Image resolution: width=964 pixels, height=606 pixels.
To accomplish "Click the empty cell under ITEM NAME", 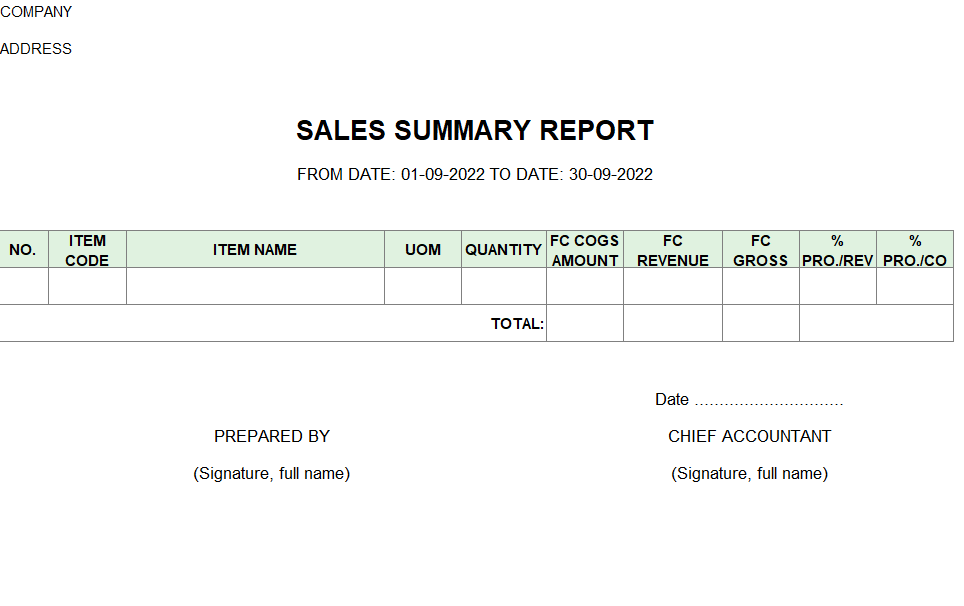I will [x=255, y=286].
